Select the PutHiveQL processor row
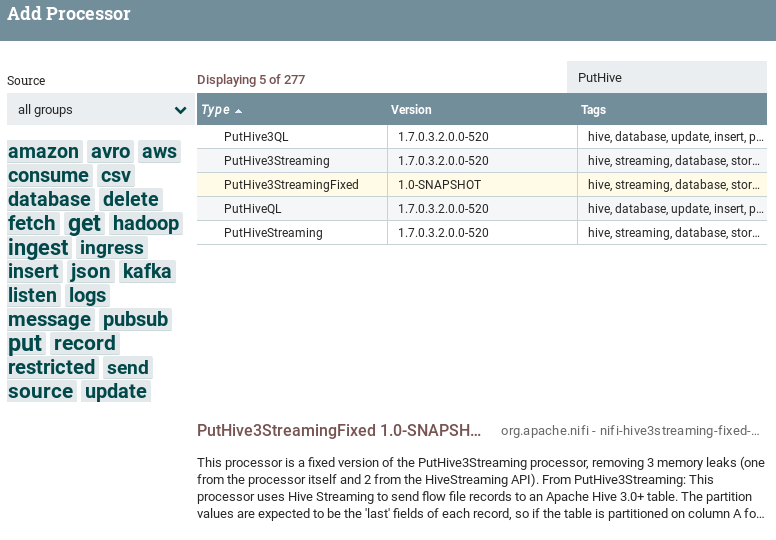The width and height of the screenshot is (776, 540). coord(482,208)
